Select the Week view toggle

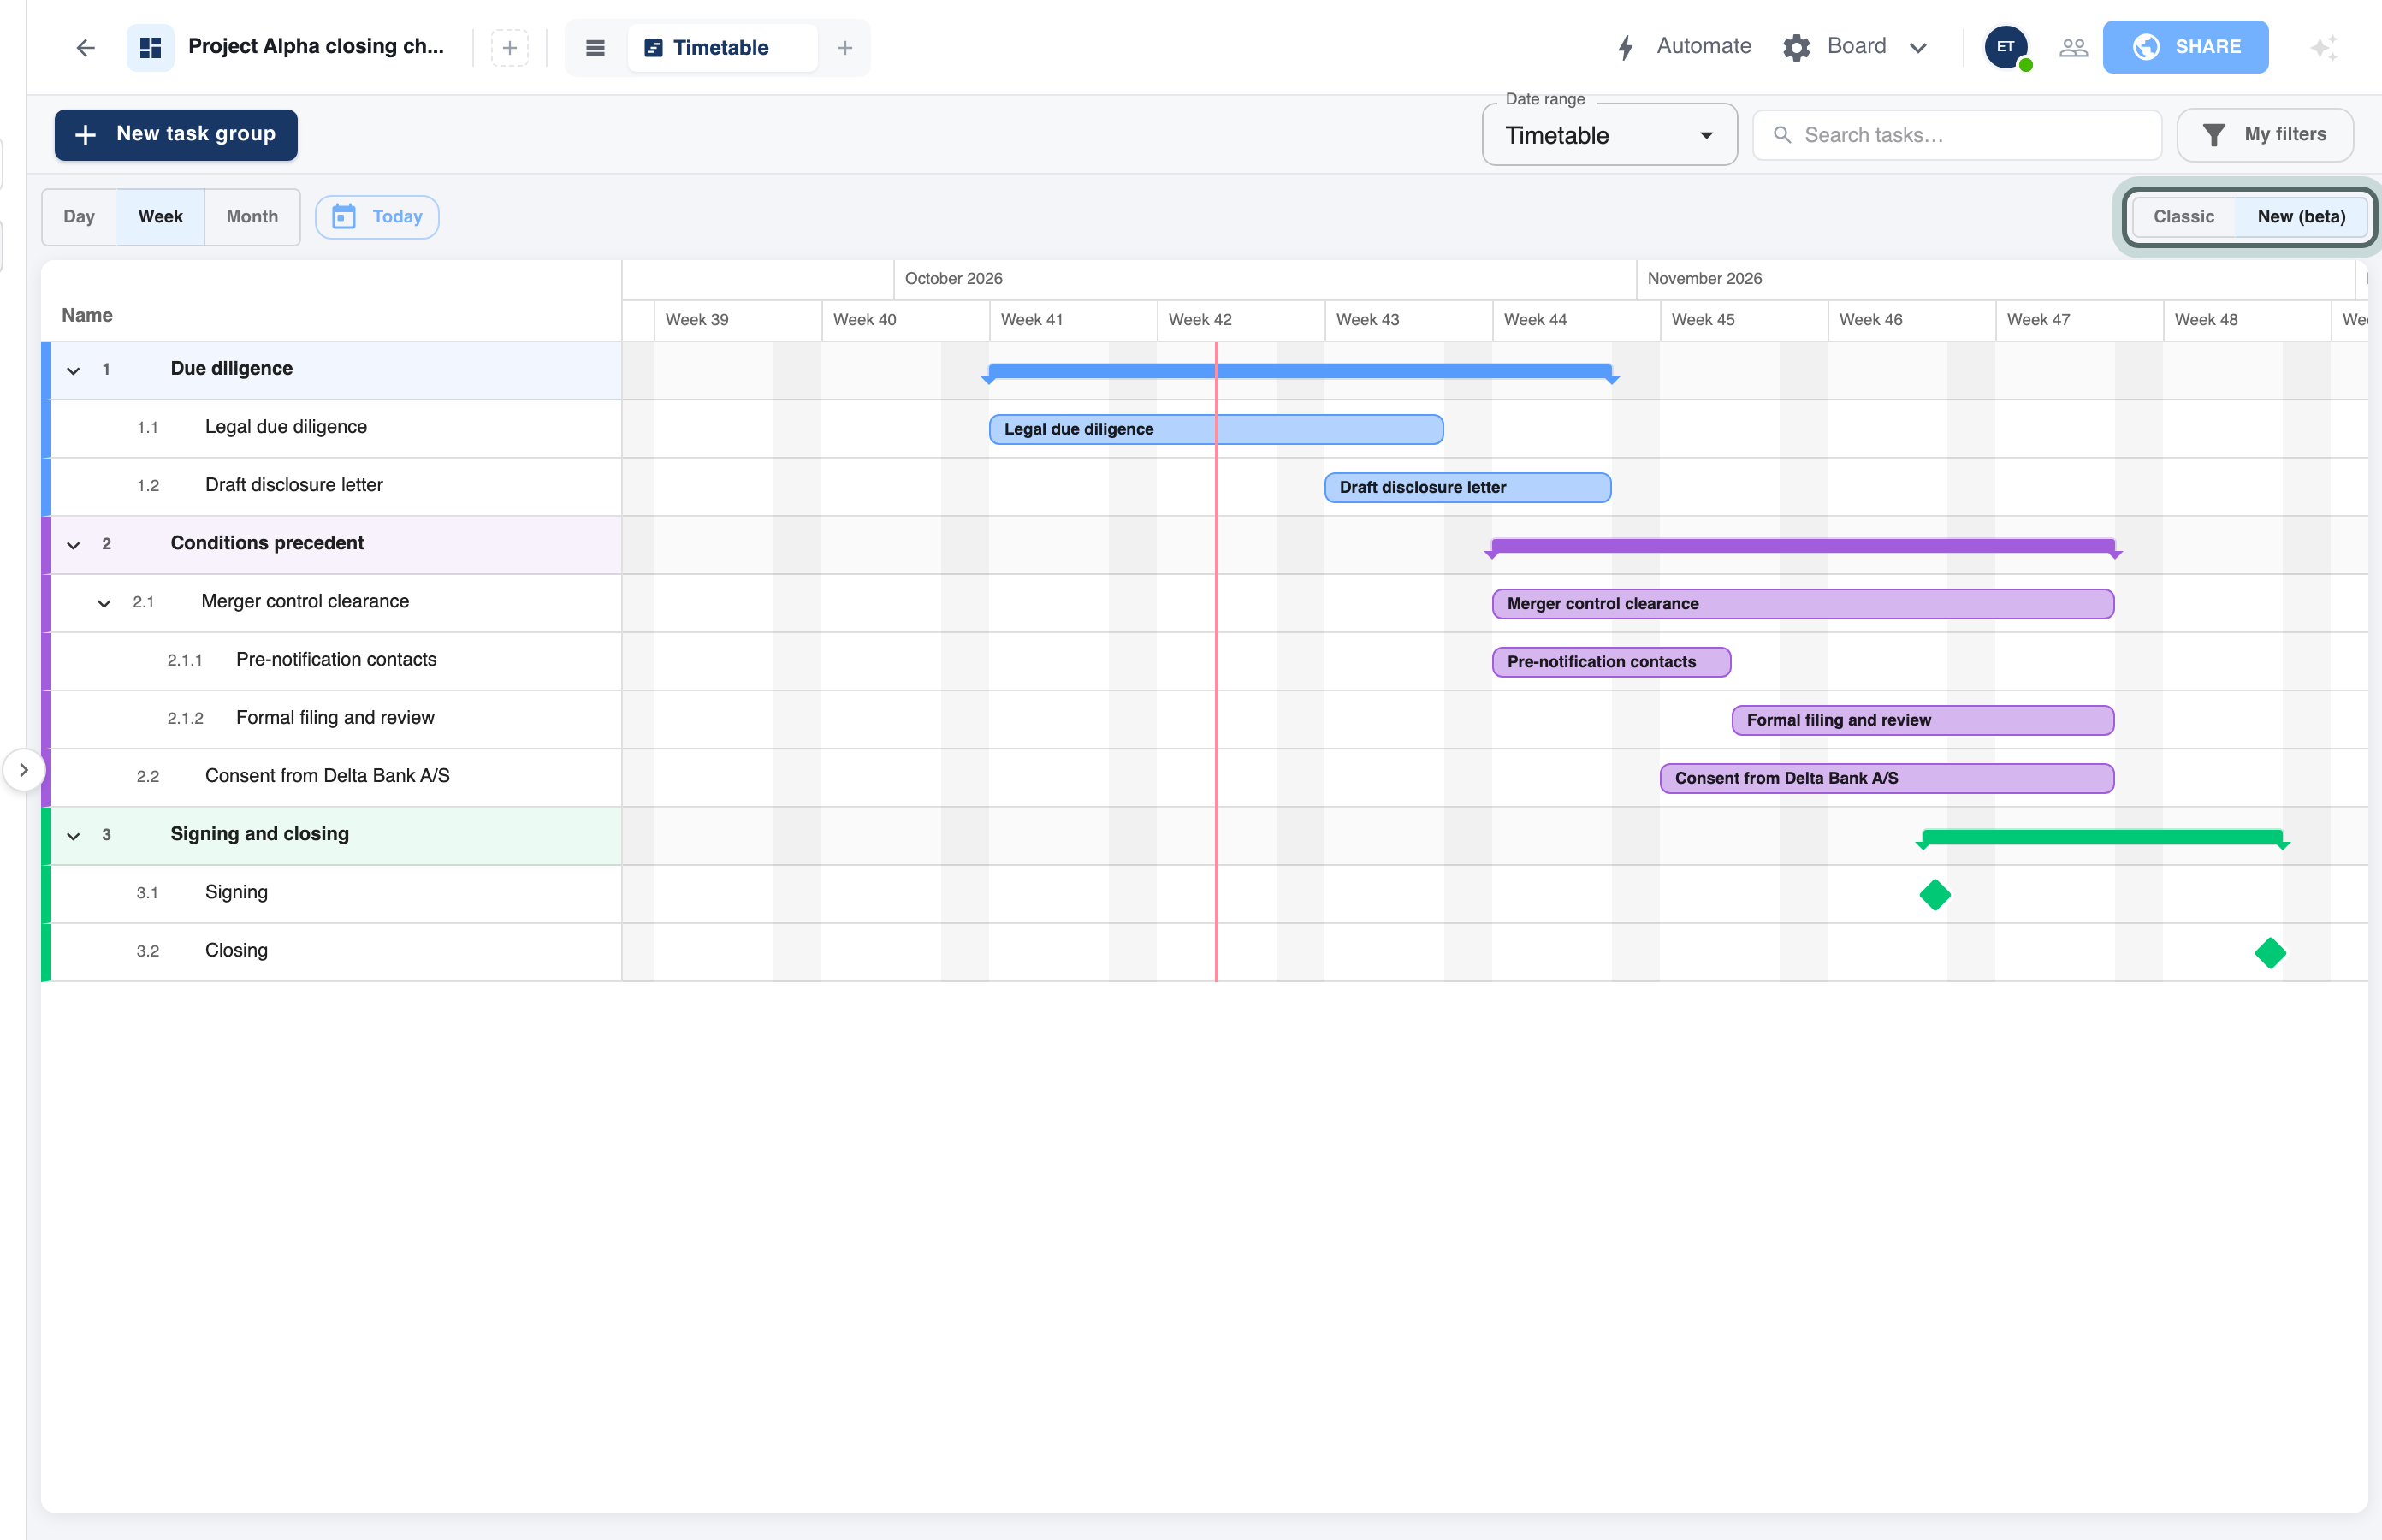[x=160, y=217]
